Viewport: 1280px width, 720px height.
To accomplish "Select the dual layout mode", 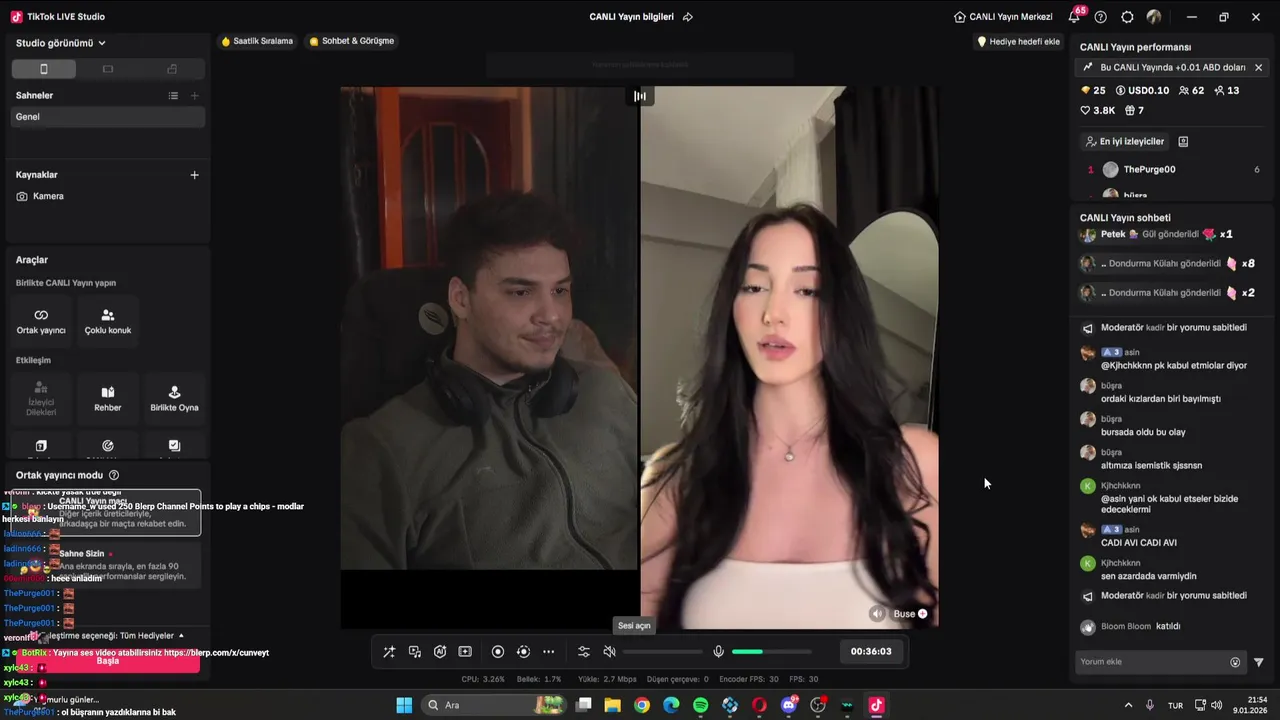I will click(x=172, y=69).
